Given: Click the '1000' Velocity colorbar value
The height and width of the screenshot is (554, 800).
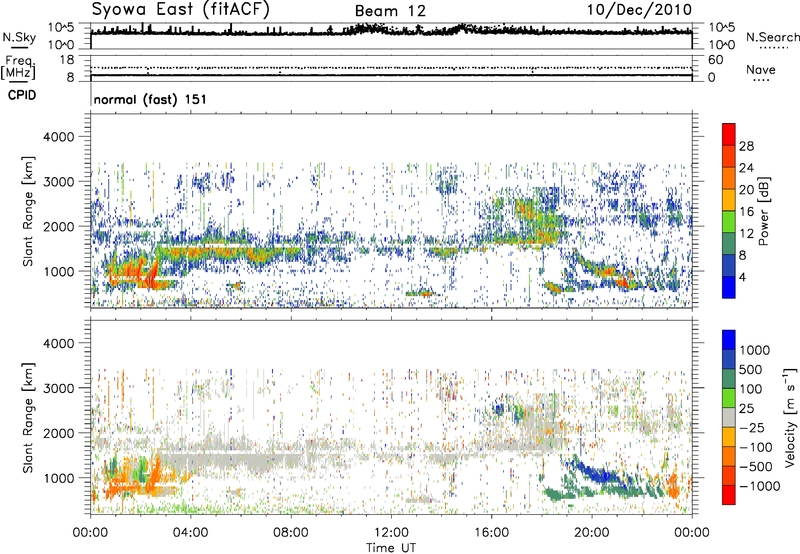Looking at the screenshot, I should (x=754, y=350).
